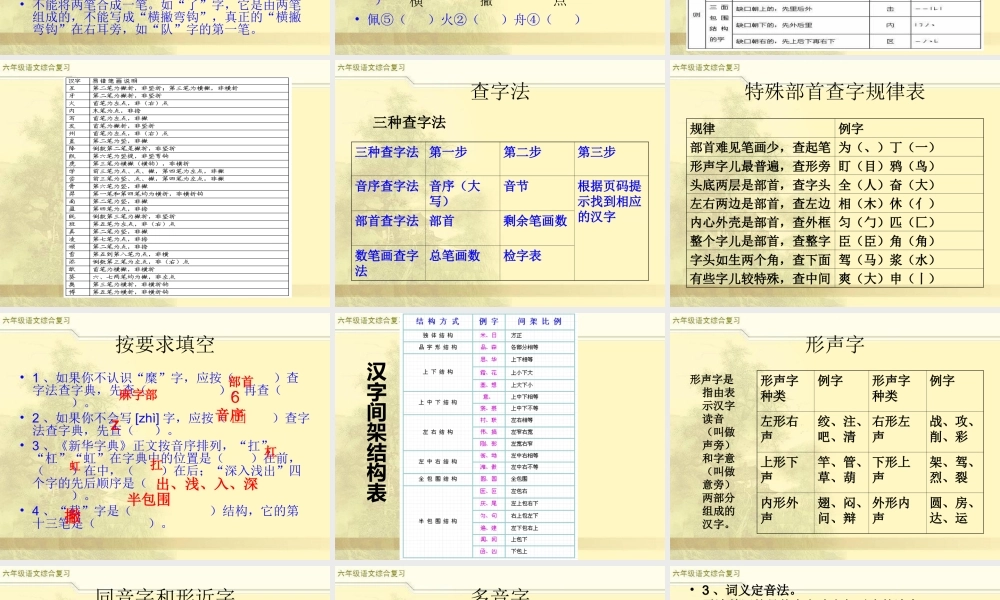Select the row 整个字儿是部首，查整字

(x=760, y=241)
